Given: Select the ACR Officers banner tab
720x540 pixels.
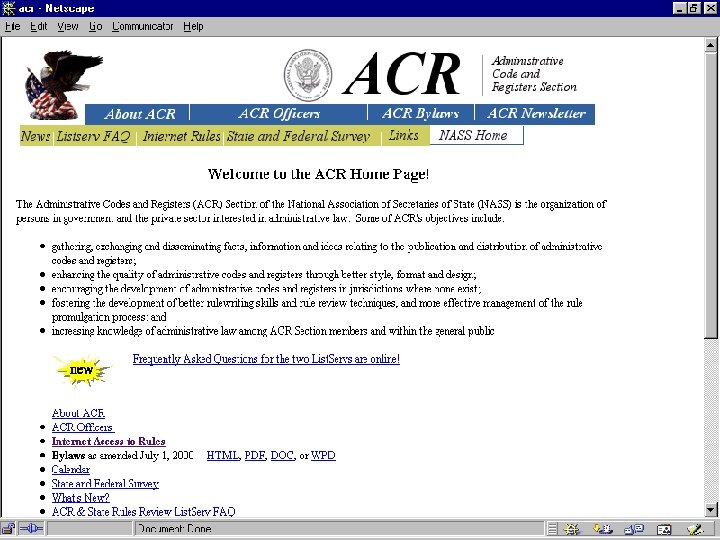Looking at the screenshot, I should point(279,114).
